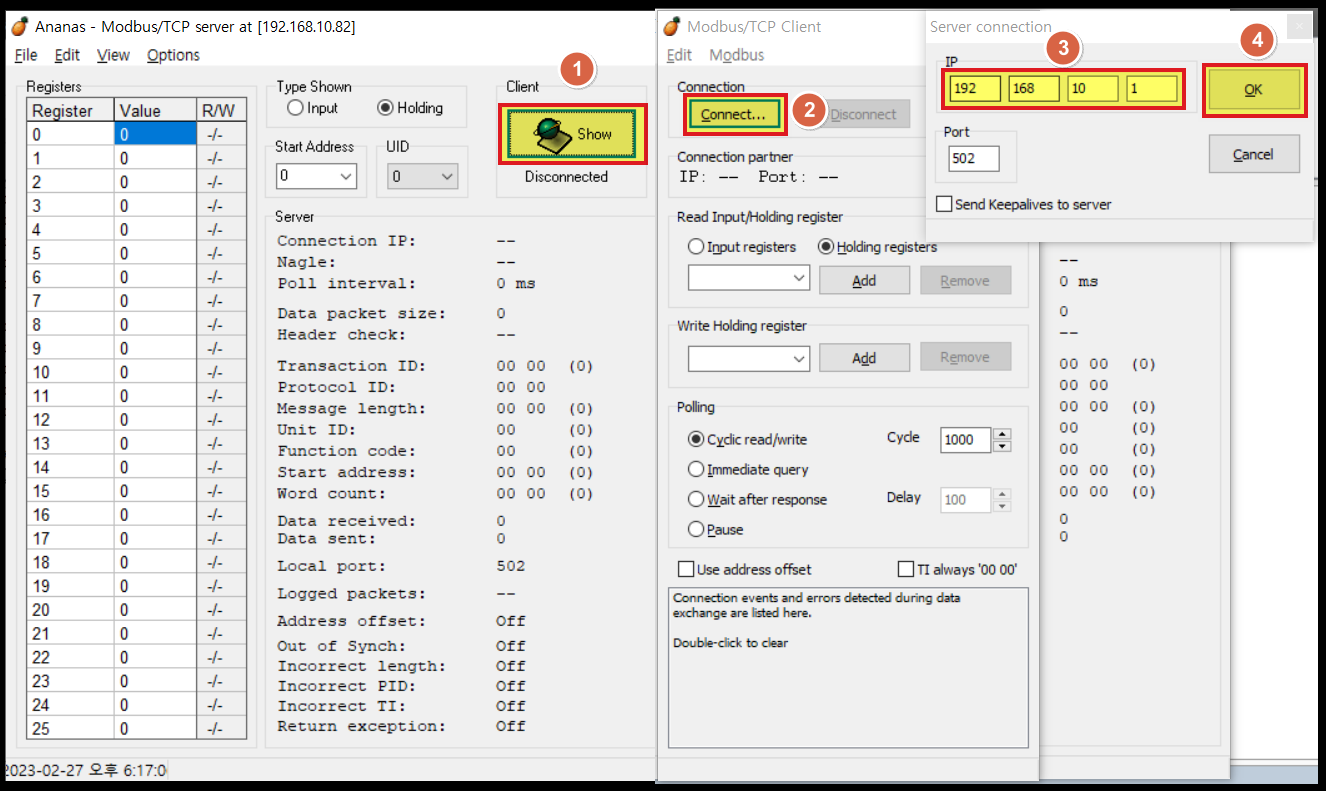Open the Modbus menu
This screenshot has height=791, width=1326.
(736, 55)
